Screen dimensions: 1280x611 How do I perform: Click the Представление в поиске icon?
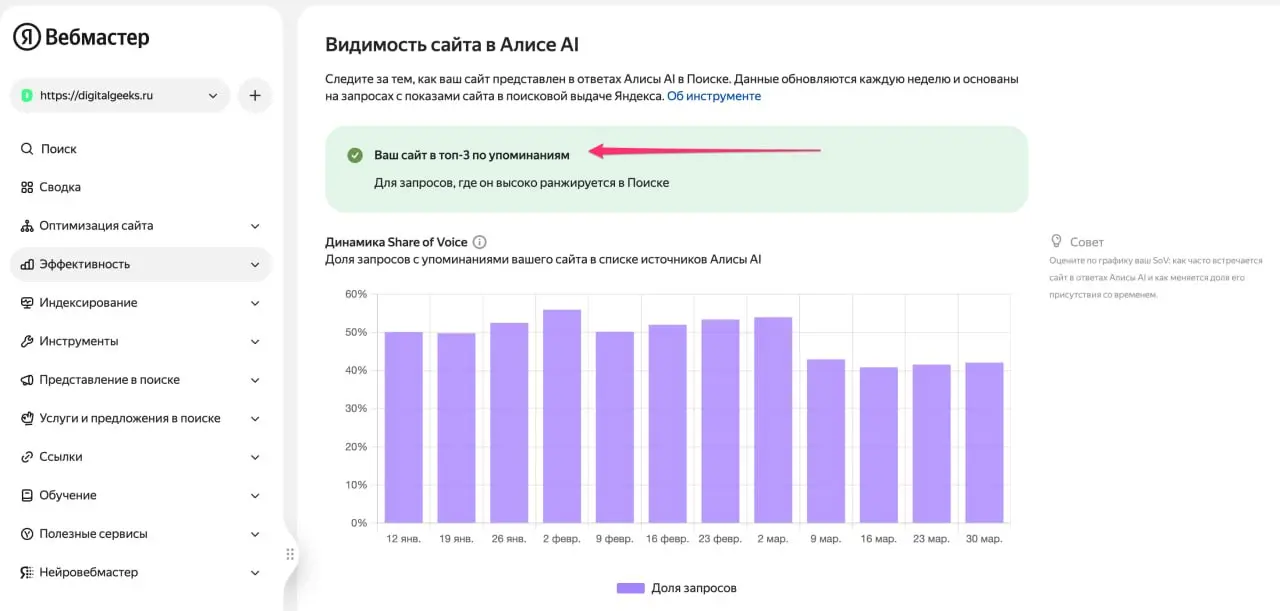pyautogui.click(x=27, y=380)
